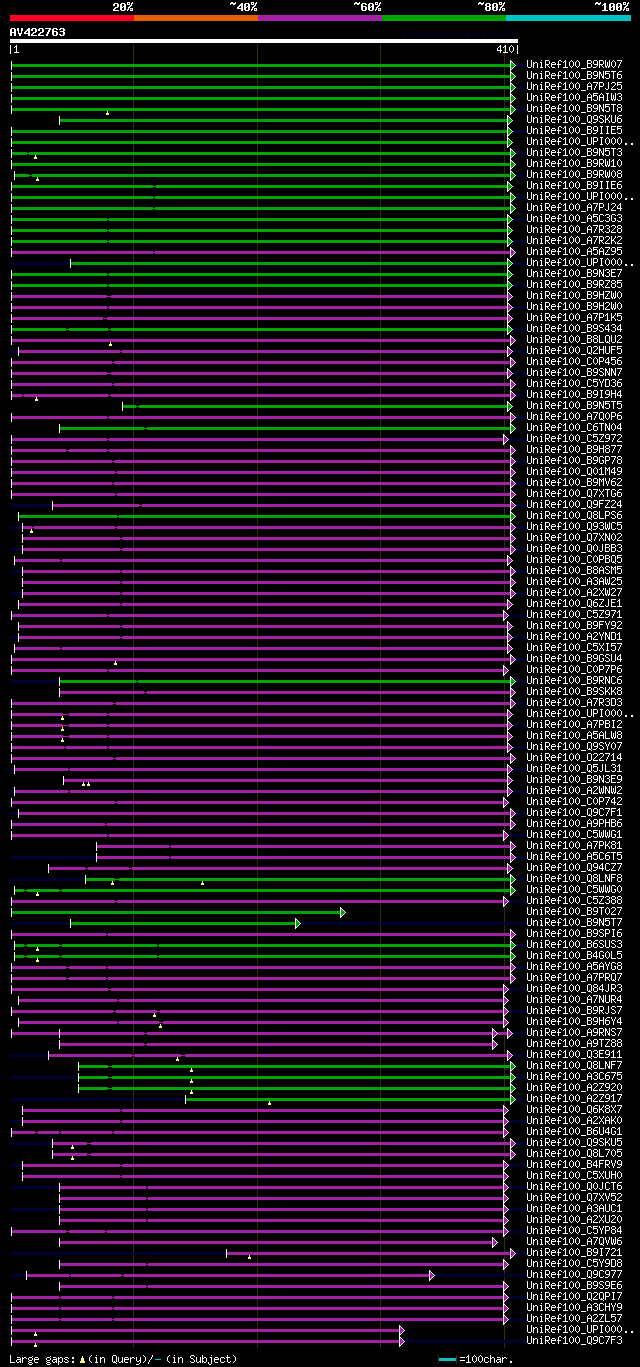Open hit UniRef100_Q8LPS6
640x1367 pixels.
click(x=574, y=516)
